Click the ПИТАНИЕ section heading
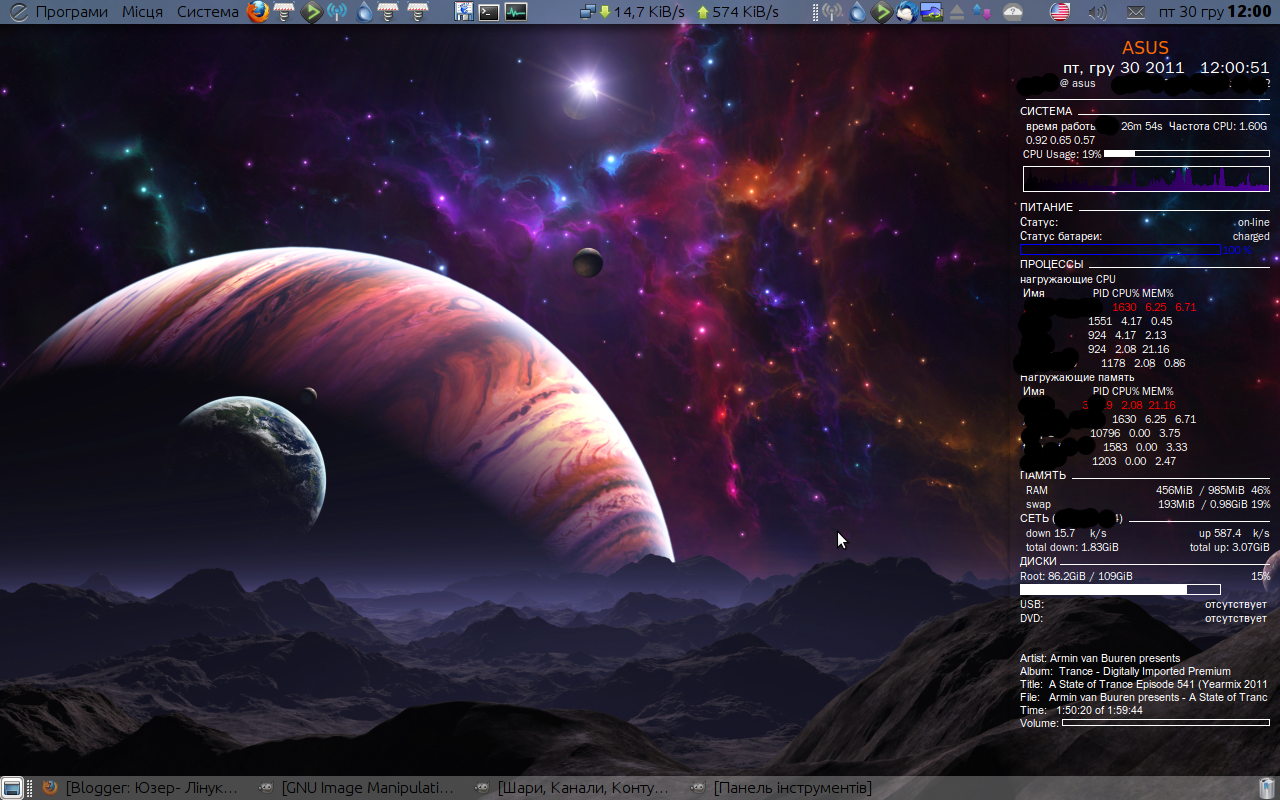This screenshot has height=800, width=1280. point(1046,207)
